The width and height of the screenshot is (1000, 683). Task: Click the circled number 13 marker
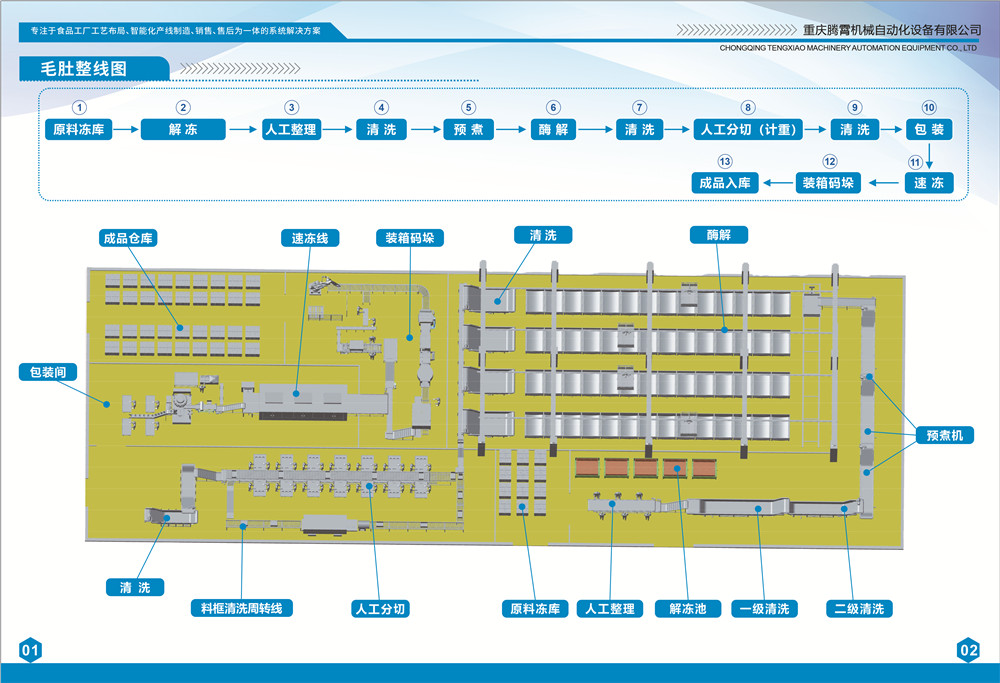(x=725, y=162)
